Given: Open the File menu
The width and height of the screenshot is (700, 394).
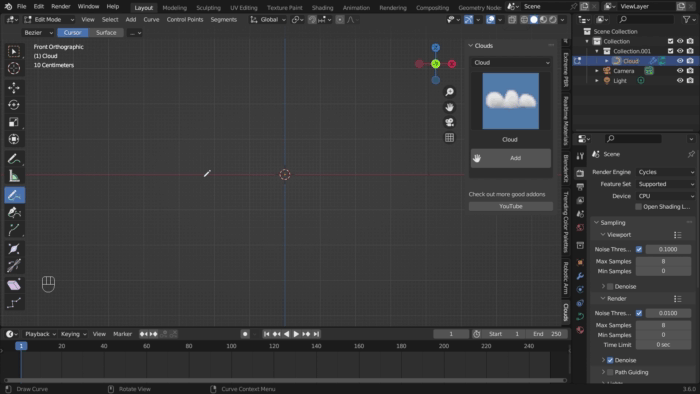Looking at the screenshot, I should point(21,7).
